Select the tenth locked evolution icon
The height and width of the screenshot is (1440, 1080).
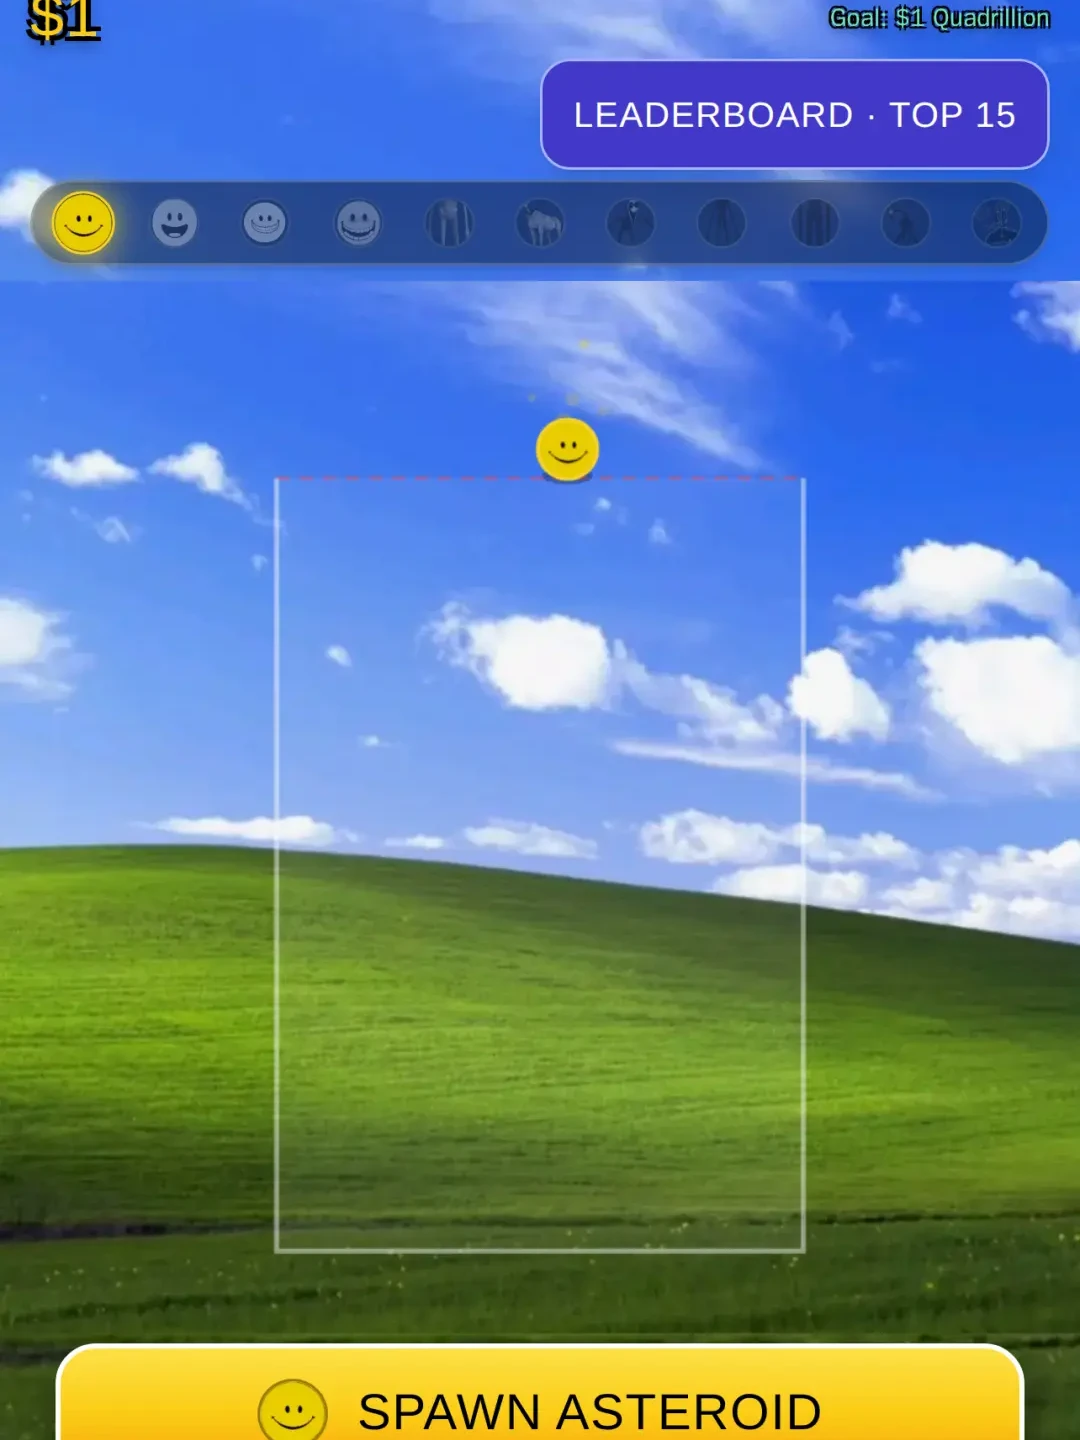click(906, 223)
